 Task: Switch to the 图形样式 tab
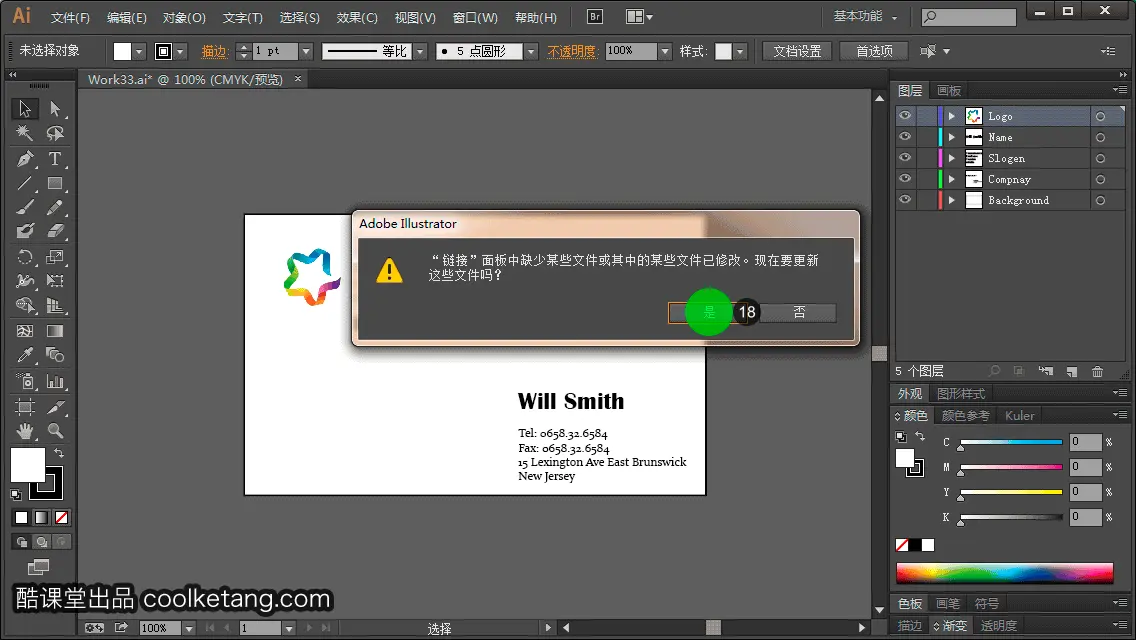pyautogui.click(x=961, y=394)
